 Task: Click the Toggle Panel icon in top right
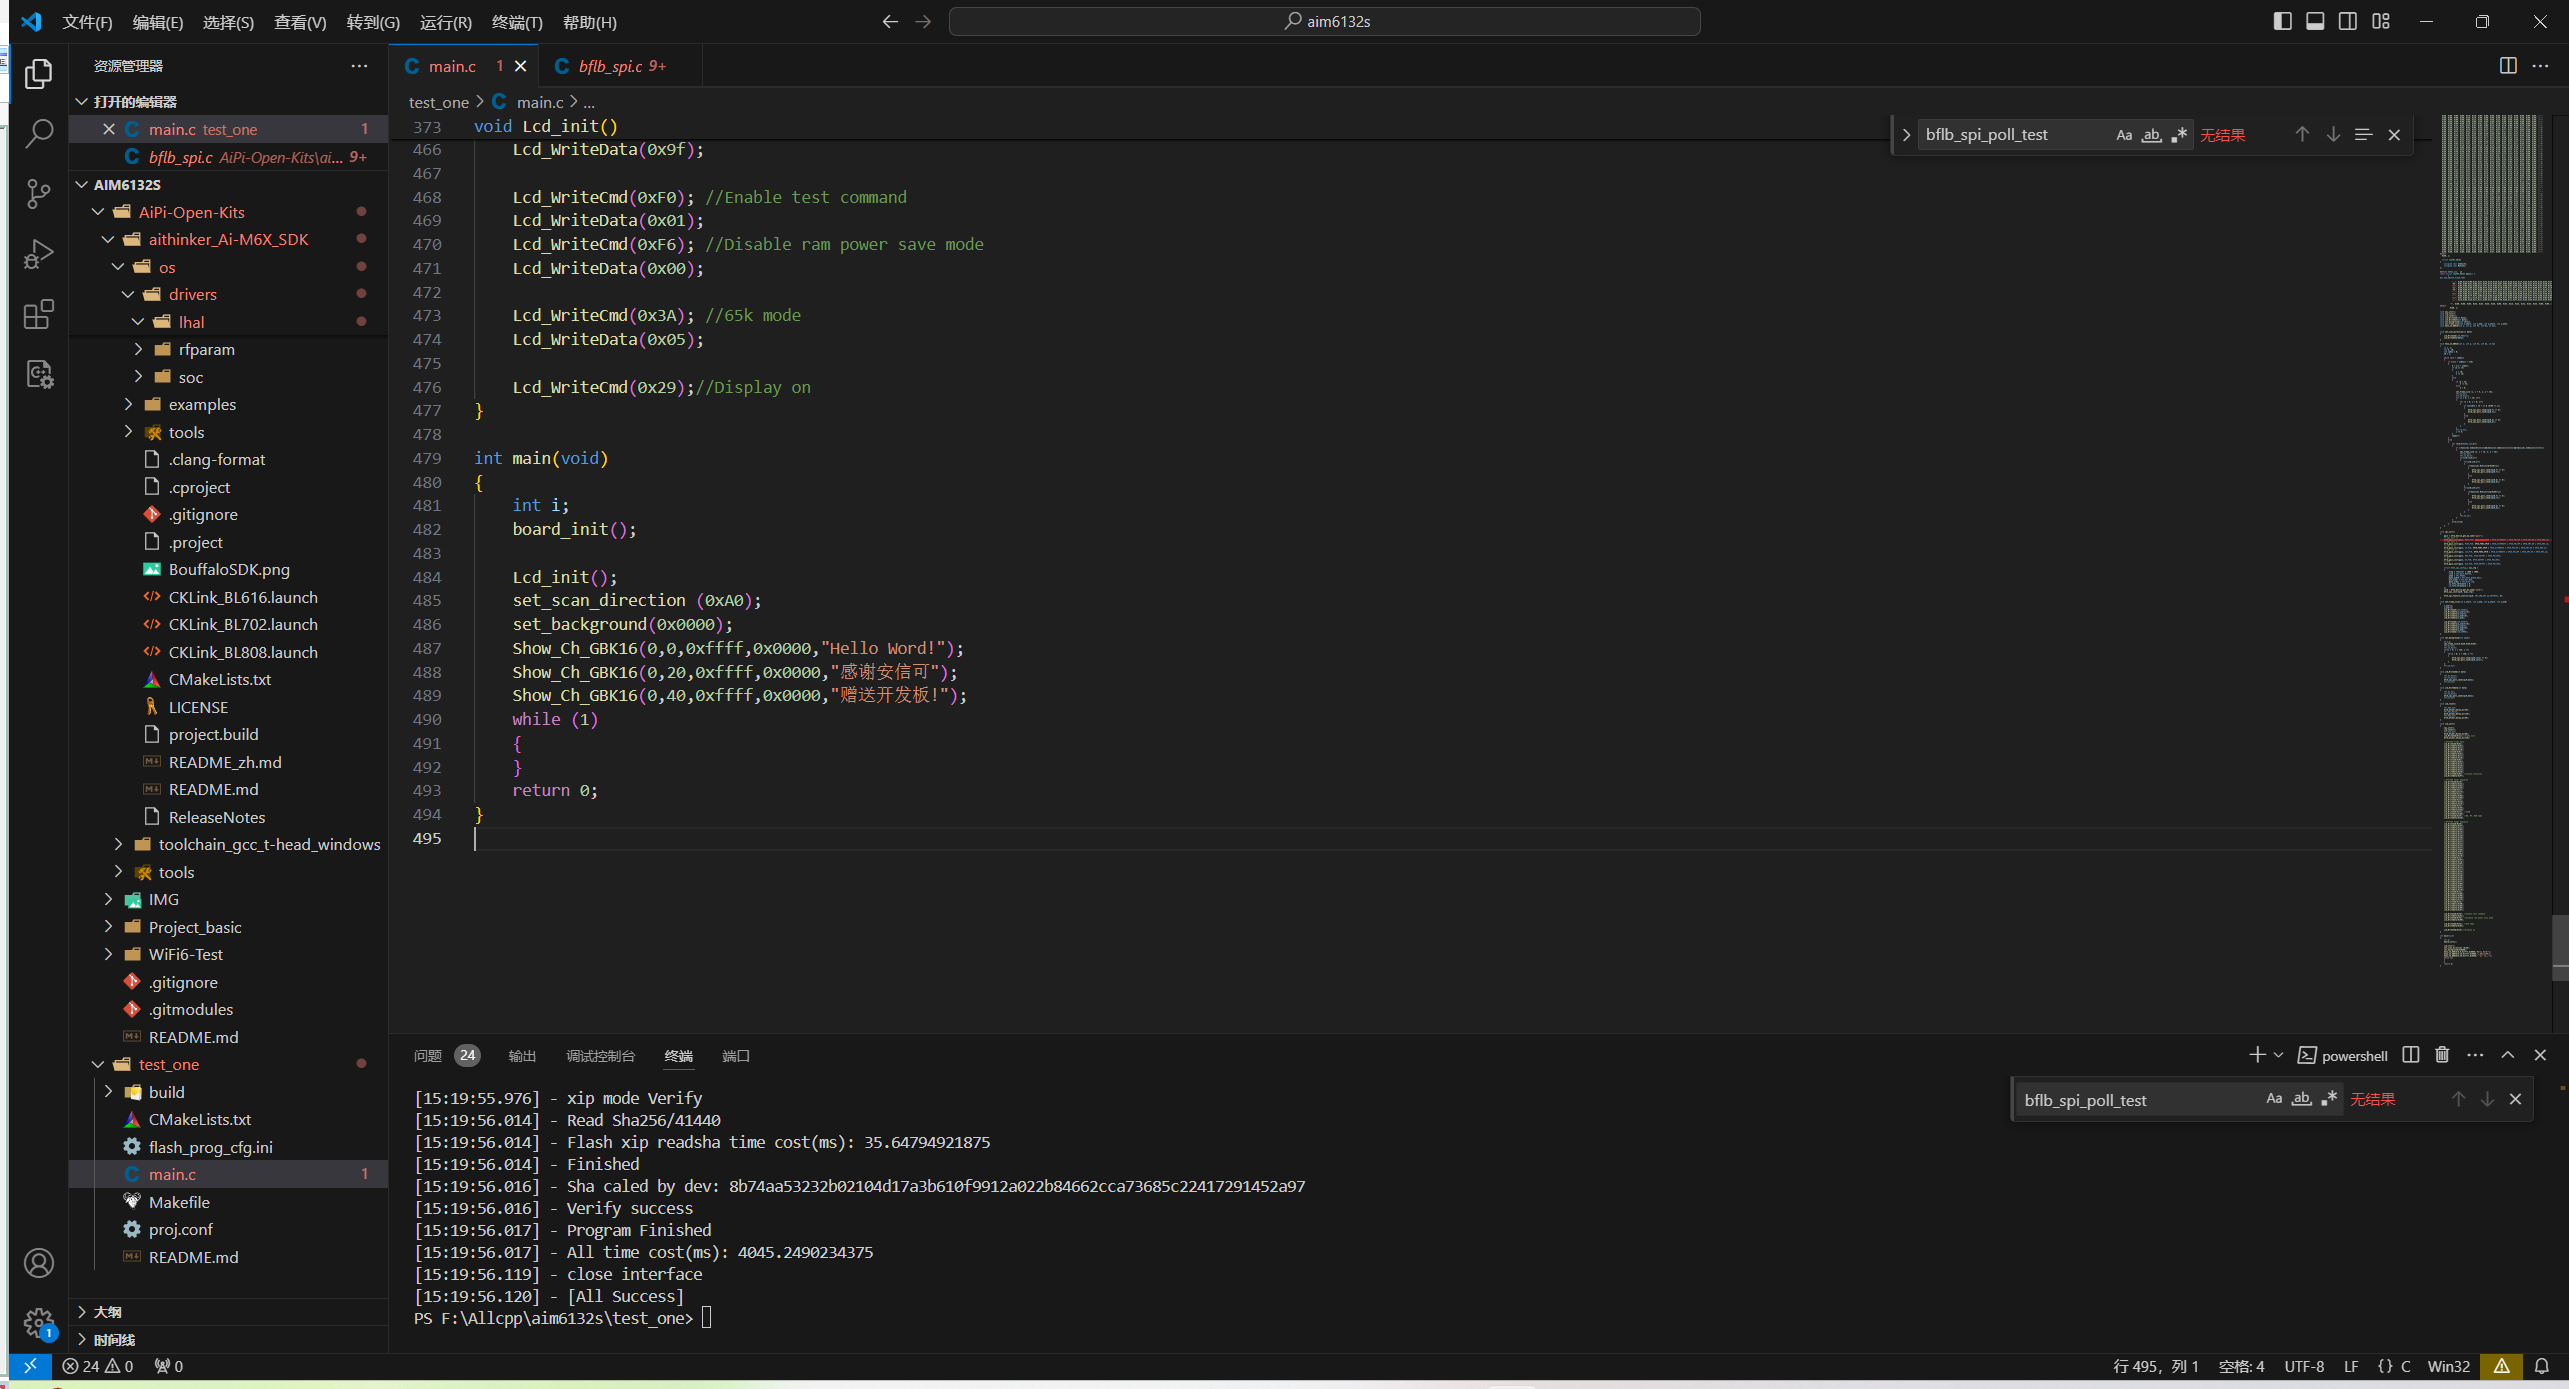2312,21
